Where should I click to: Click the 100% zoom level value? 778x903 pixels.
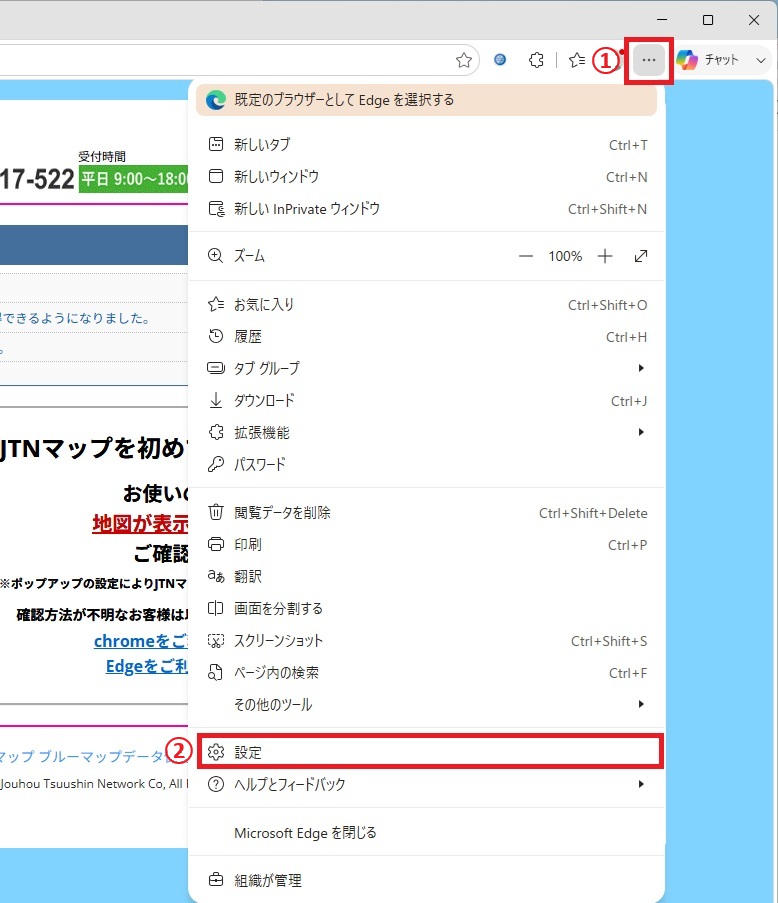[565, 256]
